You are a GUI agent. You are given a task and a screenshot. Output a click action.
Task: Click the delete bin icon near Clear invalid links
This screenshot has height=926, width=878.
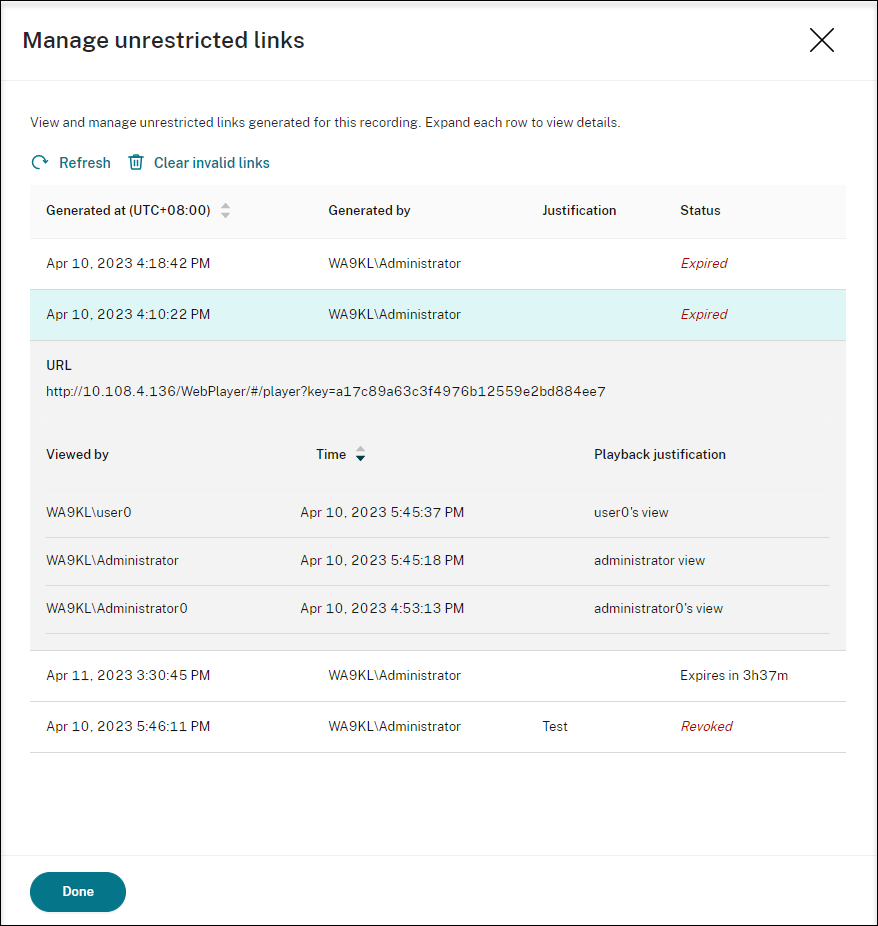pyautogui.click(x=136, y=162)
